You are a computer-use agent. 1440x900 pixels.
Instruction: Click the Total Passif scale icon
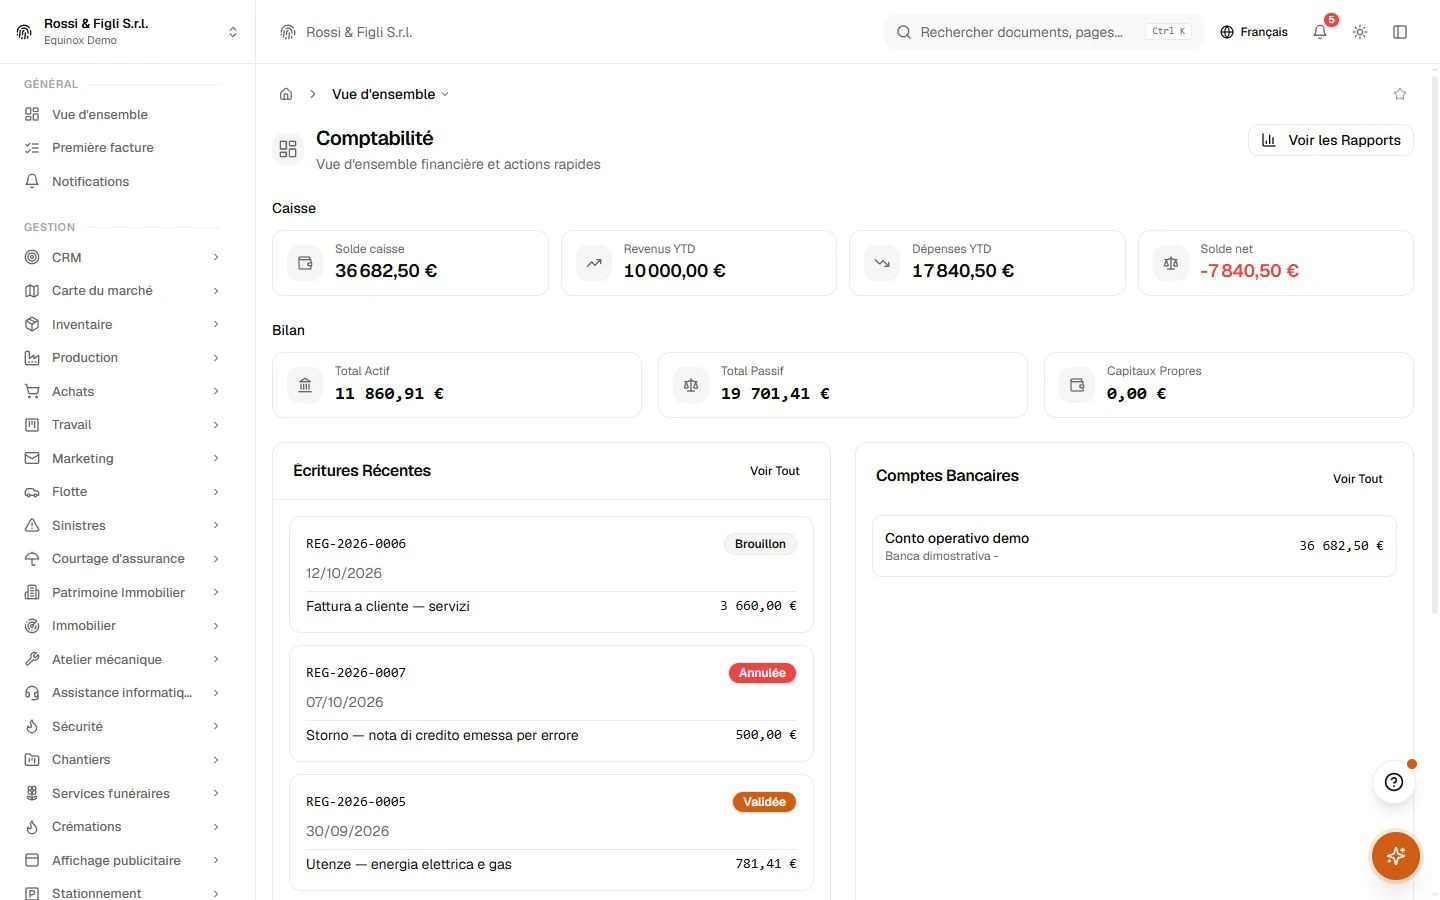click(x=691, y=385)
